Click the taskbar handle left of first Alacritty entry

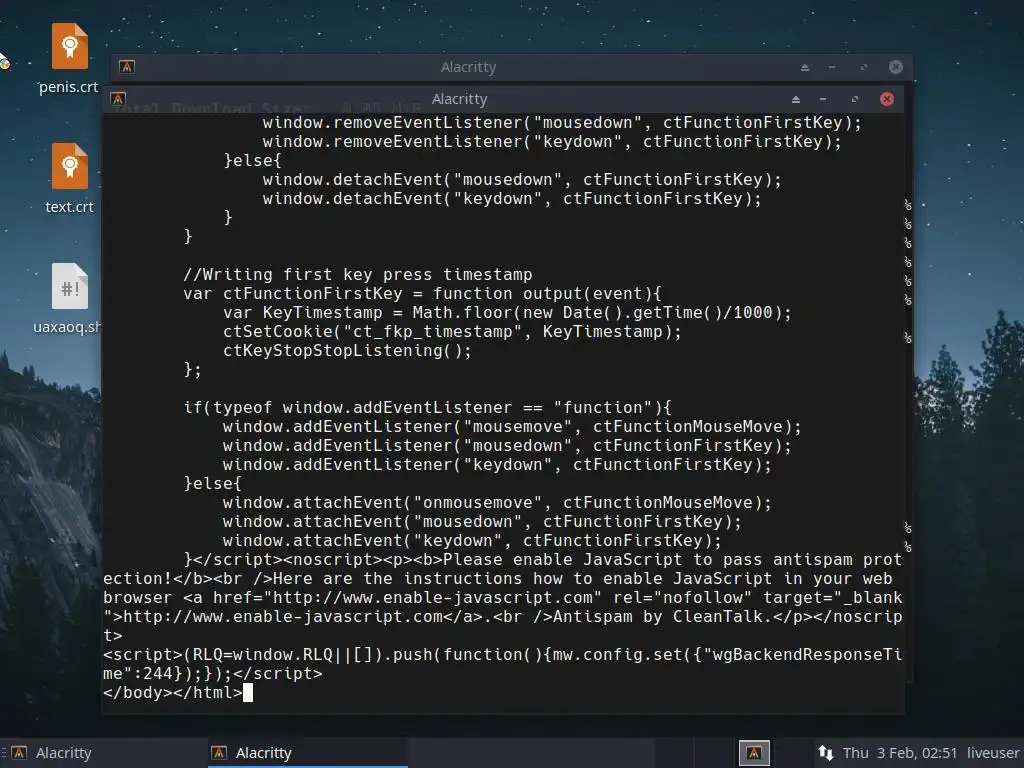pos(3,753)
